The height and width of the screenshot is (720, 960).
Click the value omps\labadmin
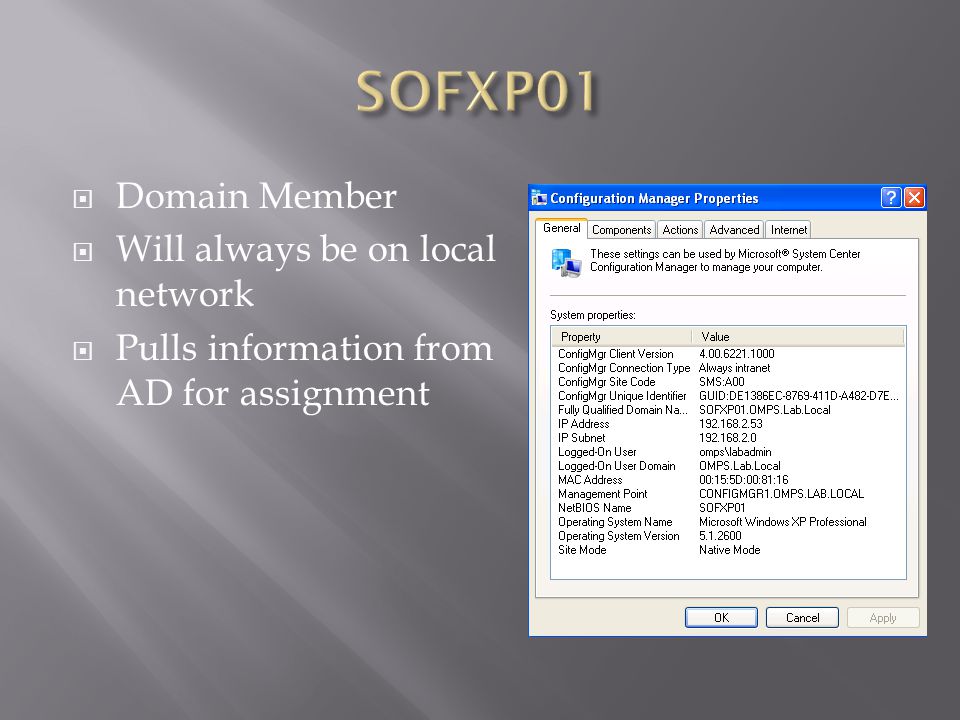point(735,452)
